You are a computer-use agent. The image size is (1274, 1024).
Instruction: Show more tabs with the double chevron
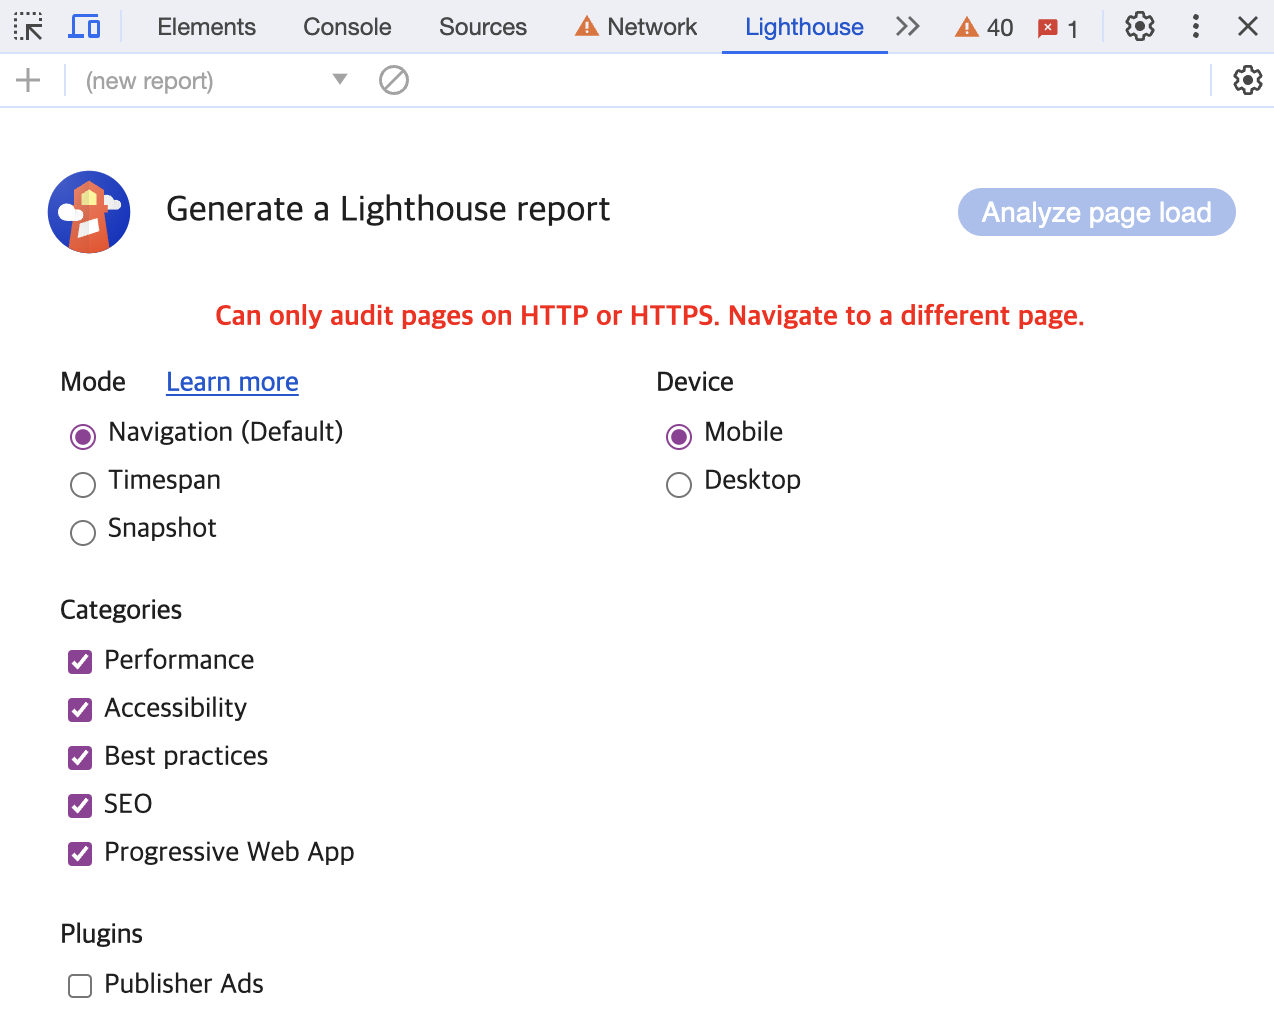pos(908,26)
